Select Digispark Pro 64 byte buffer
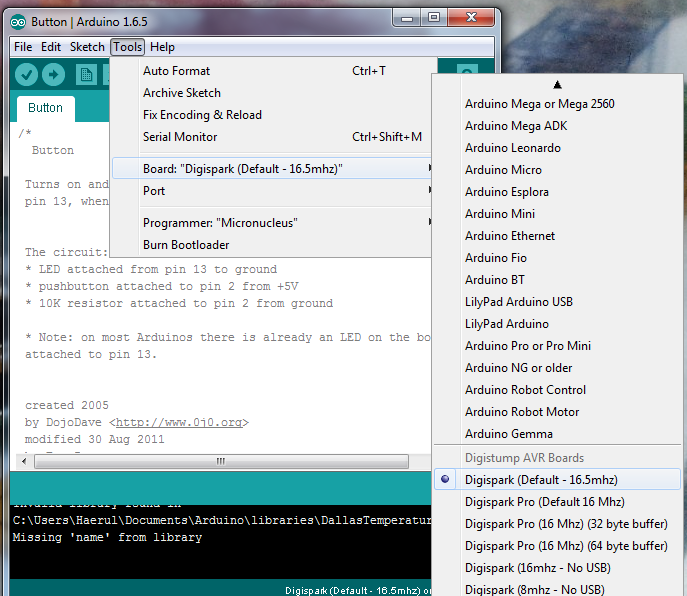Screen dimensions: 687x596 [557, 546]
